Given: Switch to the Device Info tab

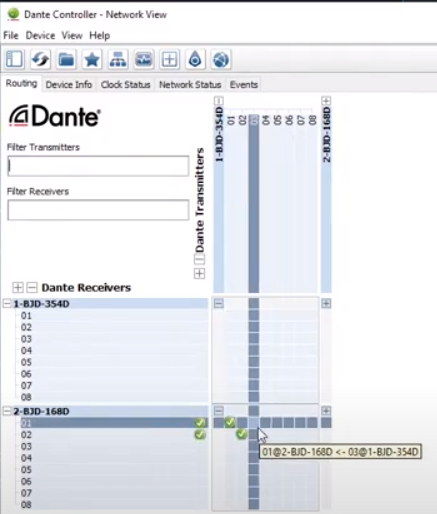Looking at the screenshot, I should tap(69, 85).
